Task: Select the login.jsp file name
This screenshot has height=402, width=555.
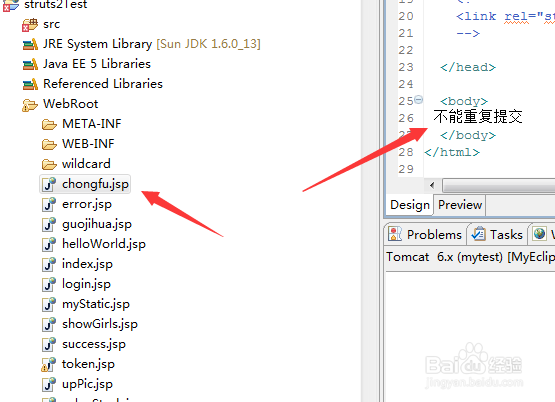Action: pos(86,285)
